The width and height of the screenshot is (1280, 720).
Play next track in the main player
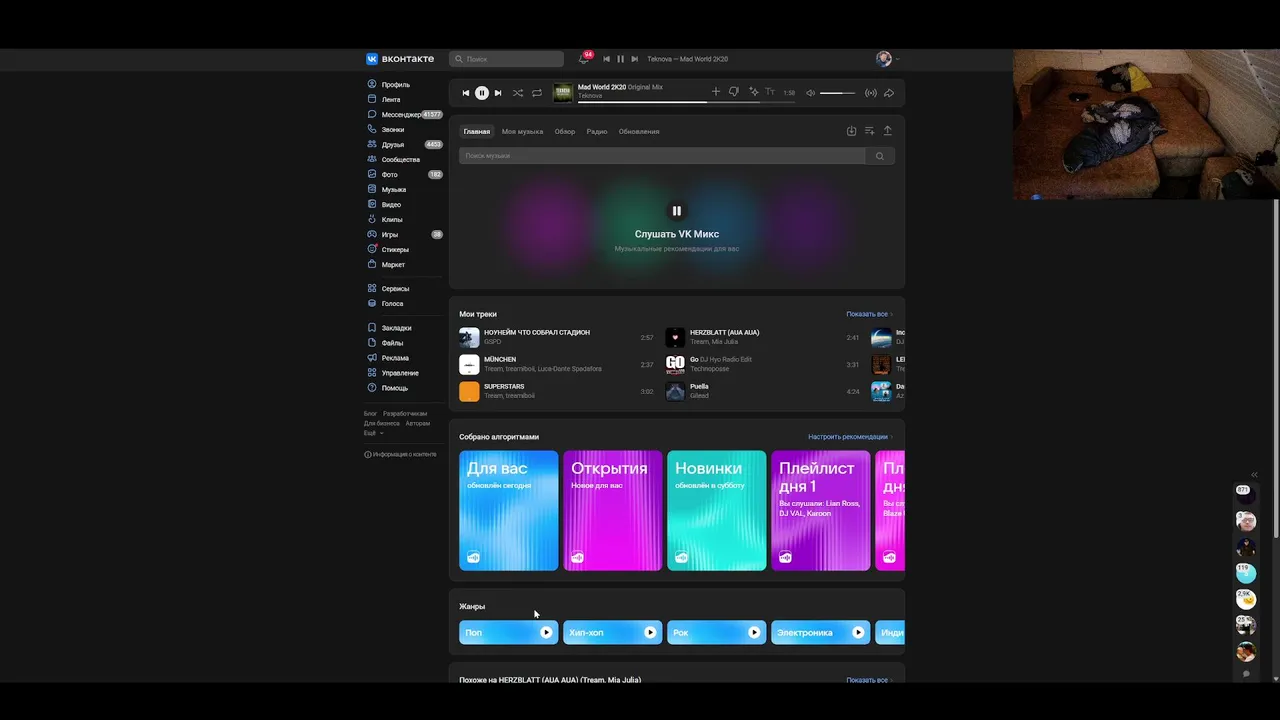498,93
